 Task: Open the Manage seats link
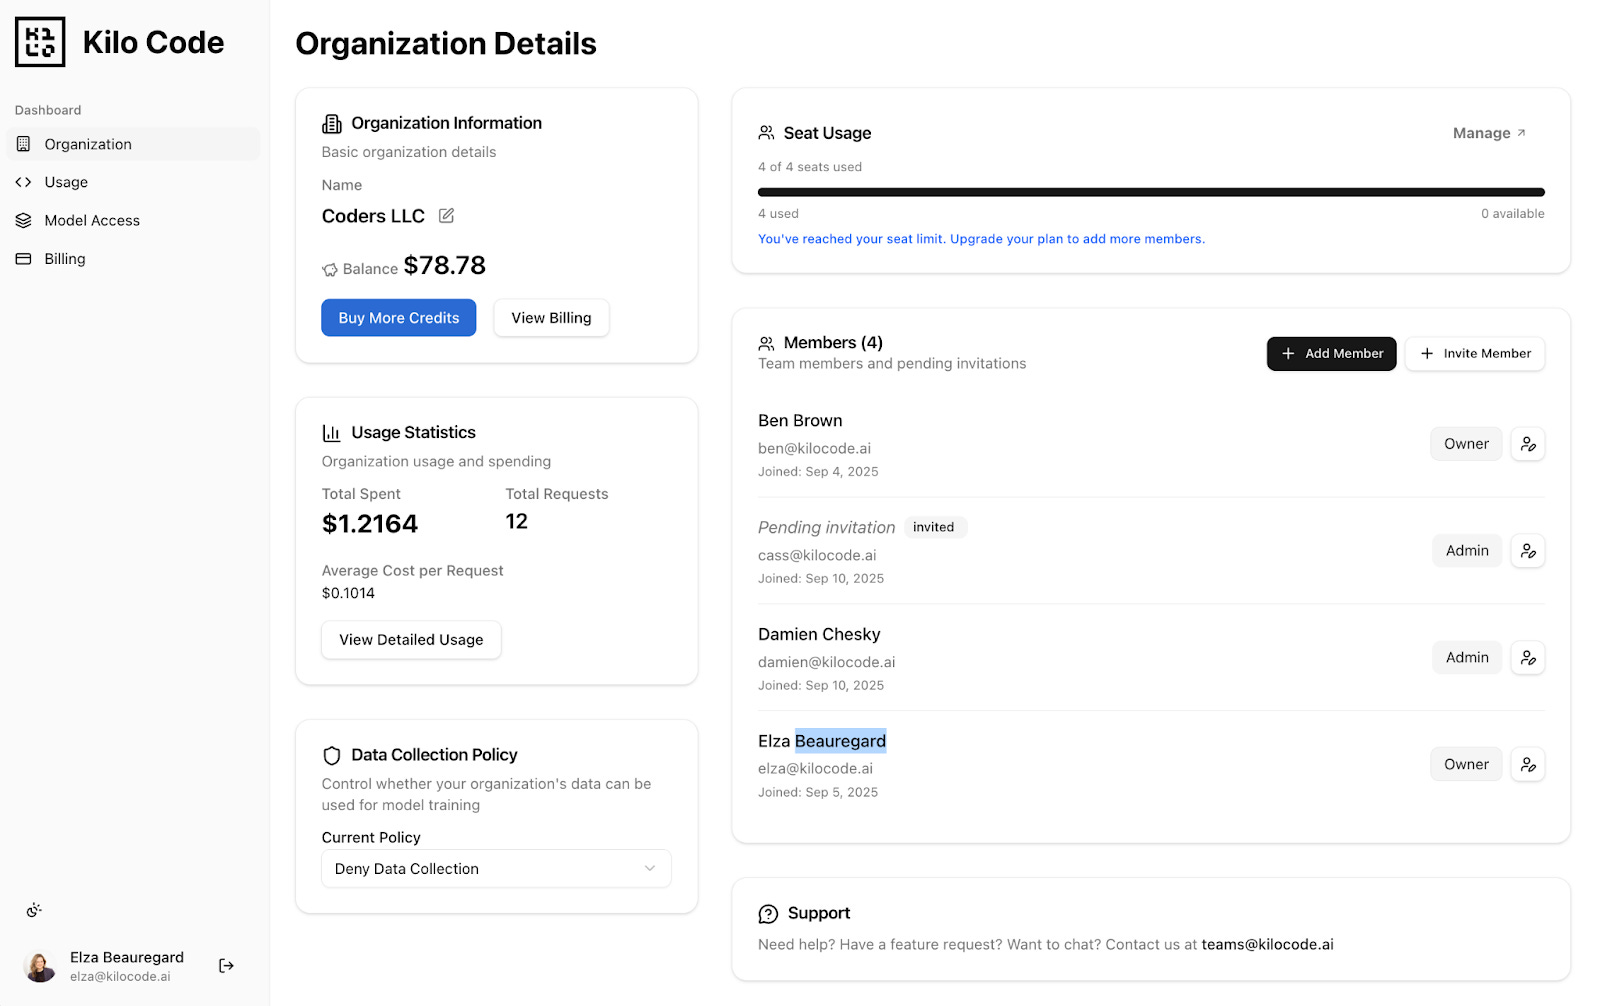pyautogui.click(x=1489, y=133)
